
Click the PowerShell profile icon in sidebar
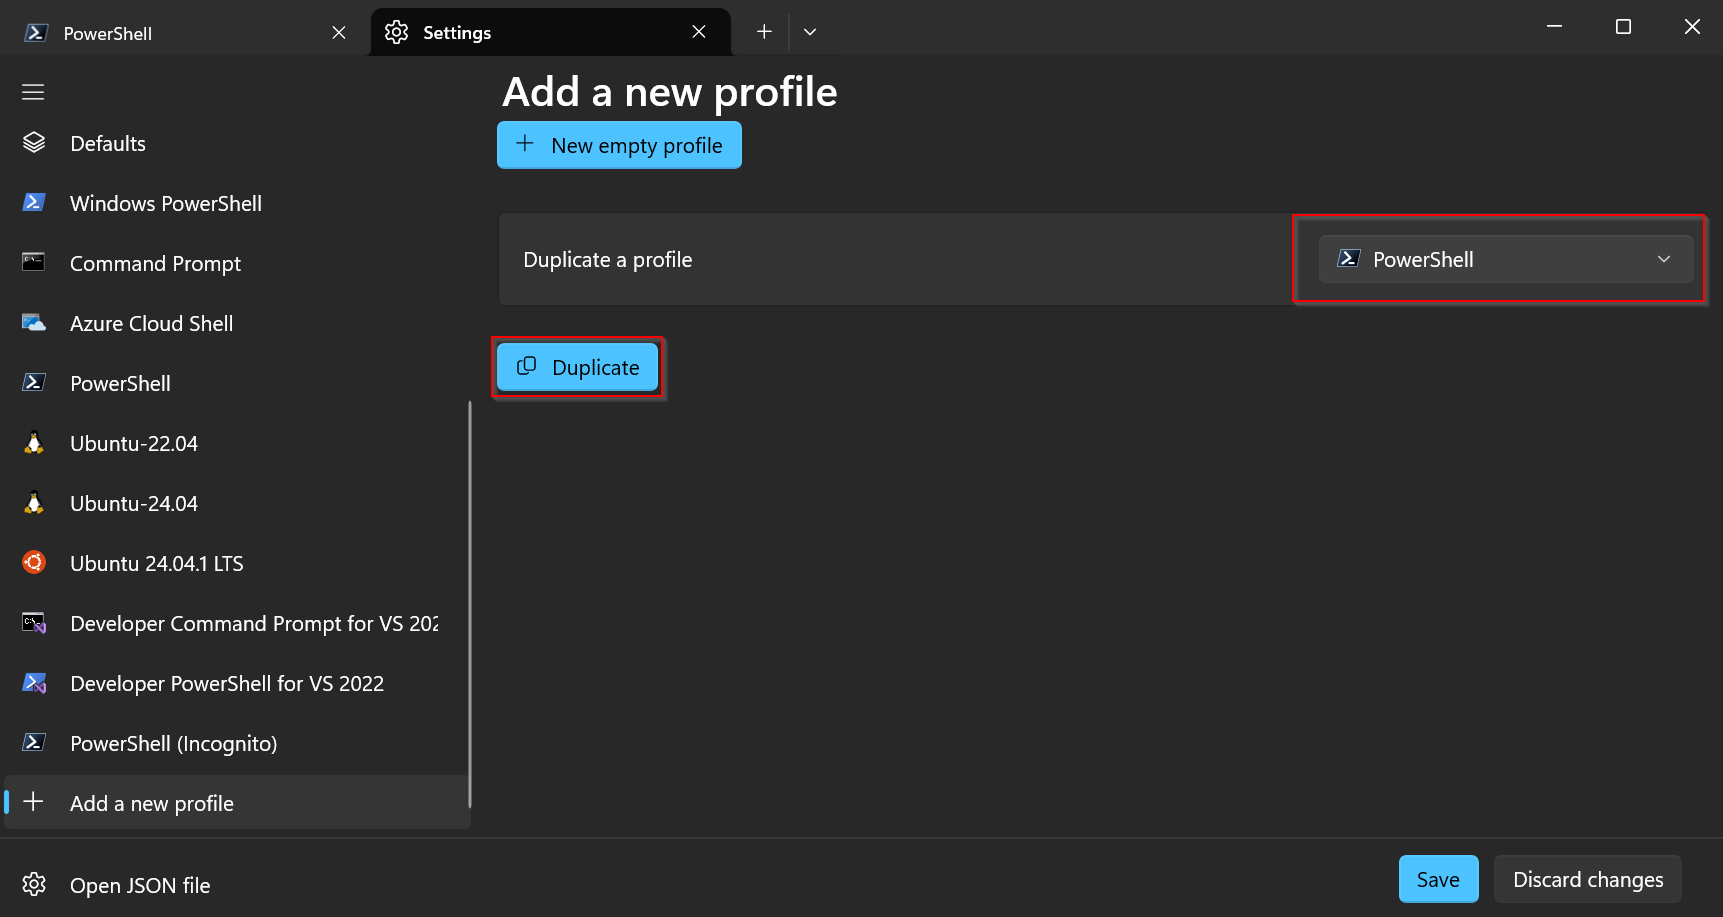coord(34,383)
